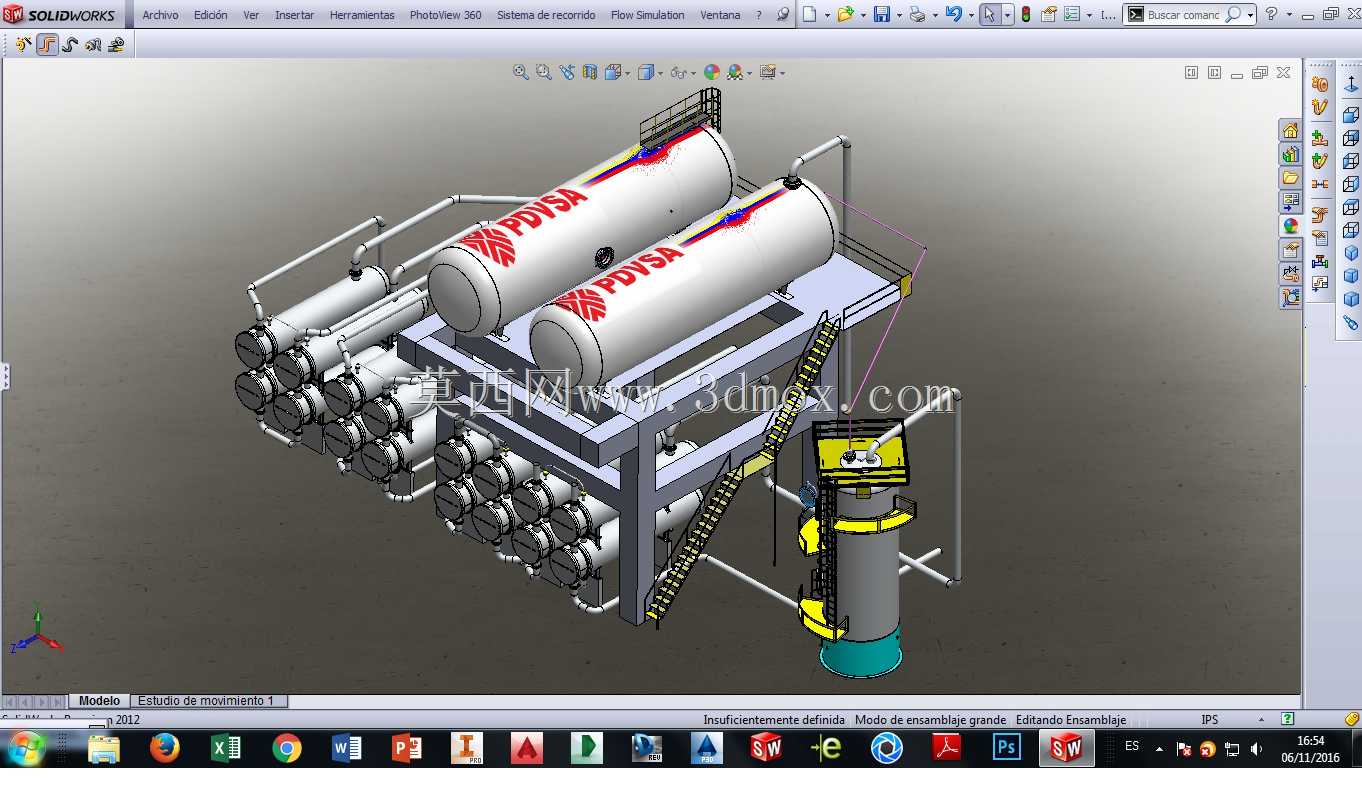Open Firefox from the taskbar
Image resolution: width=1362 pixels, height=790 pixels.
coord(165,748)
